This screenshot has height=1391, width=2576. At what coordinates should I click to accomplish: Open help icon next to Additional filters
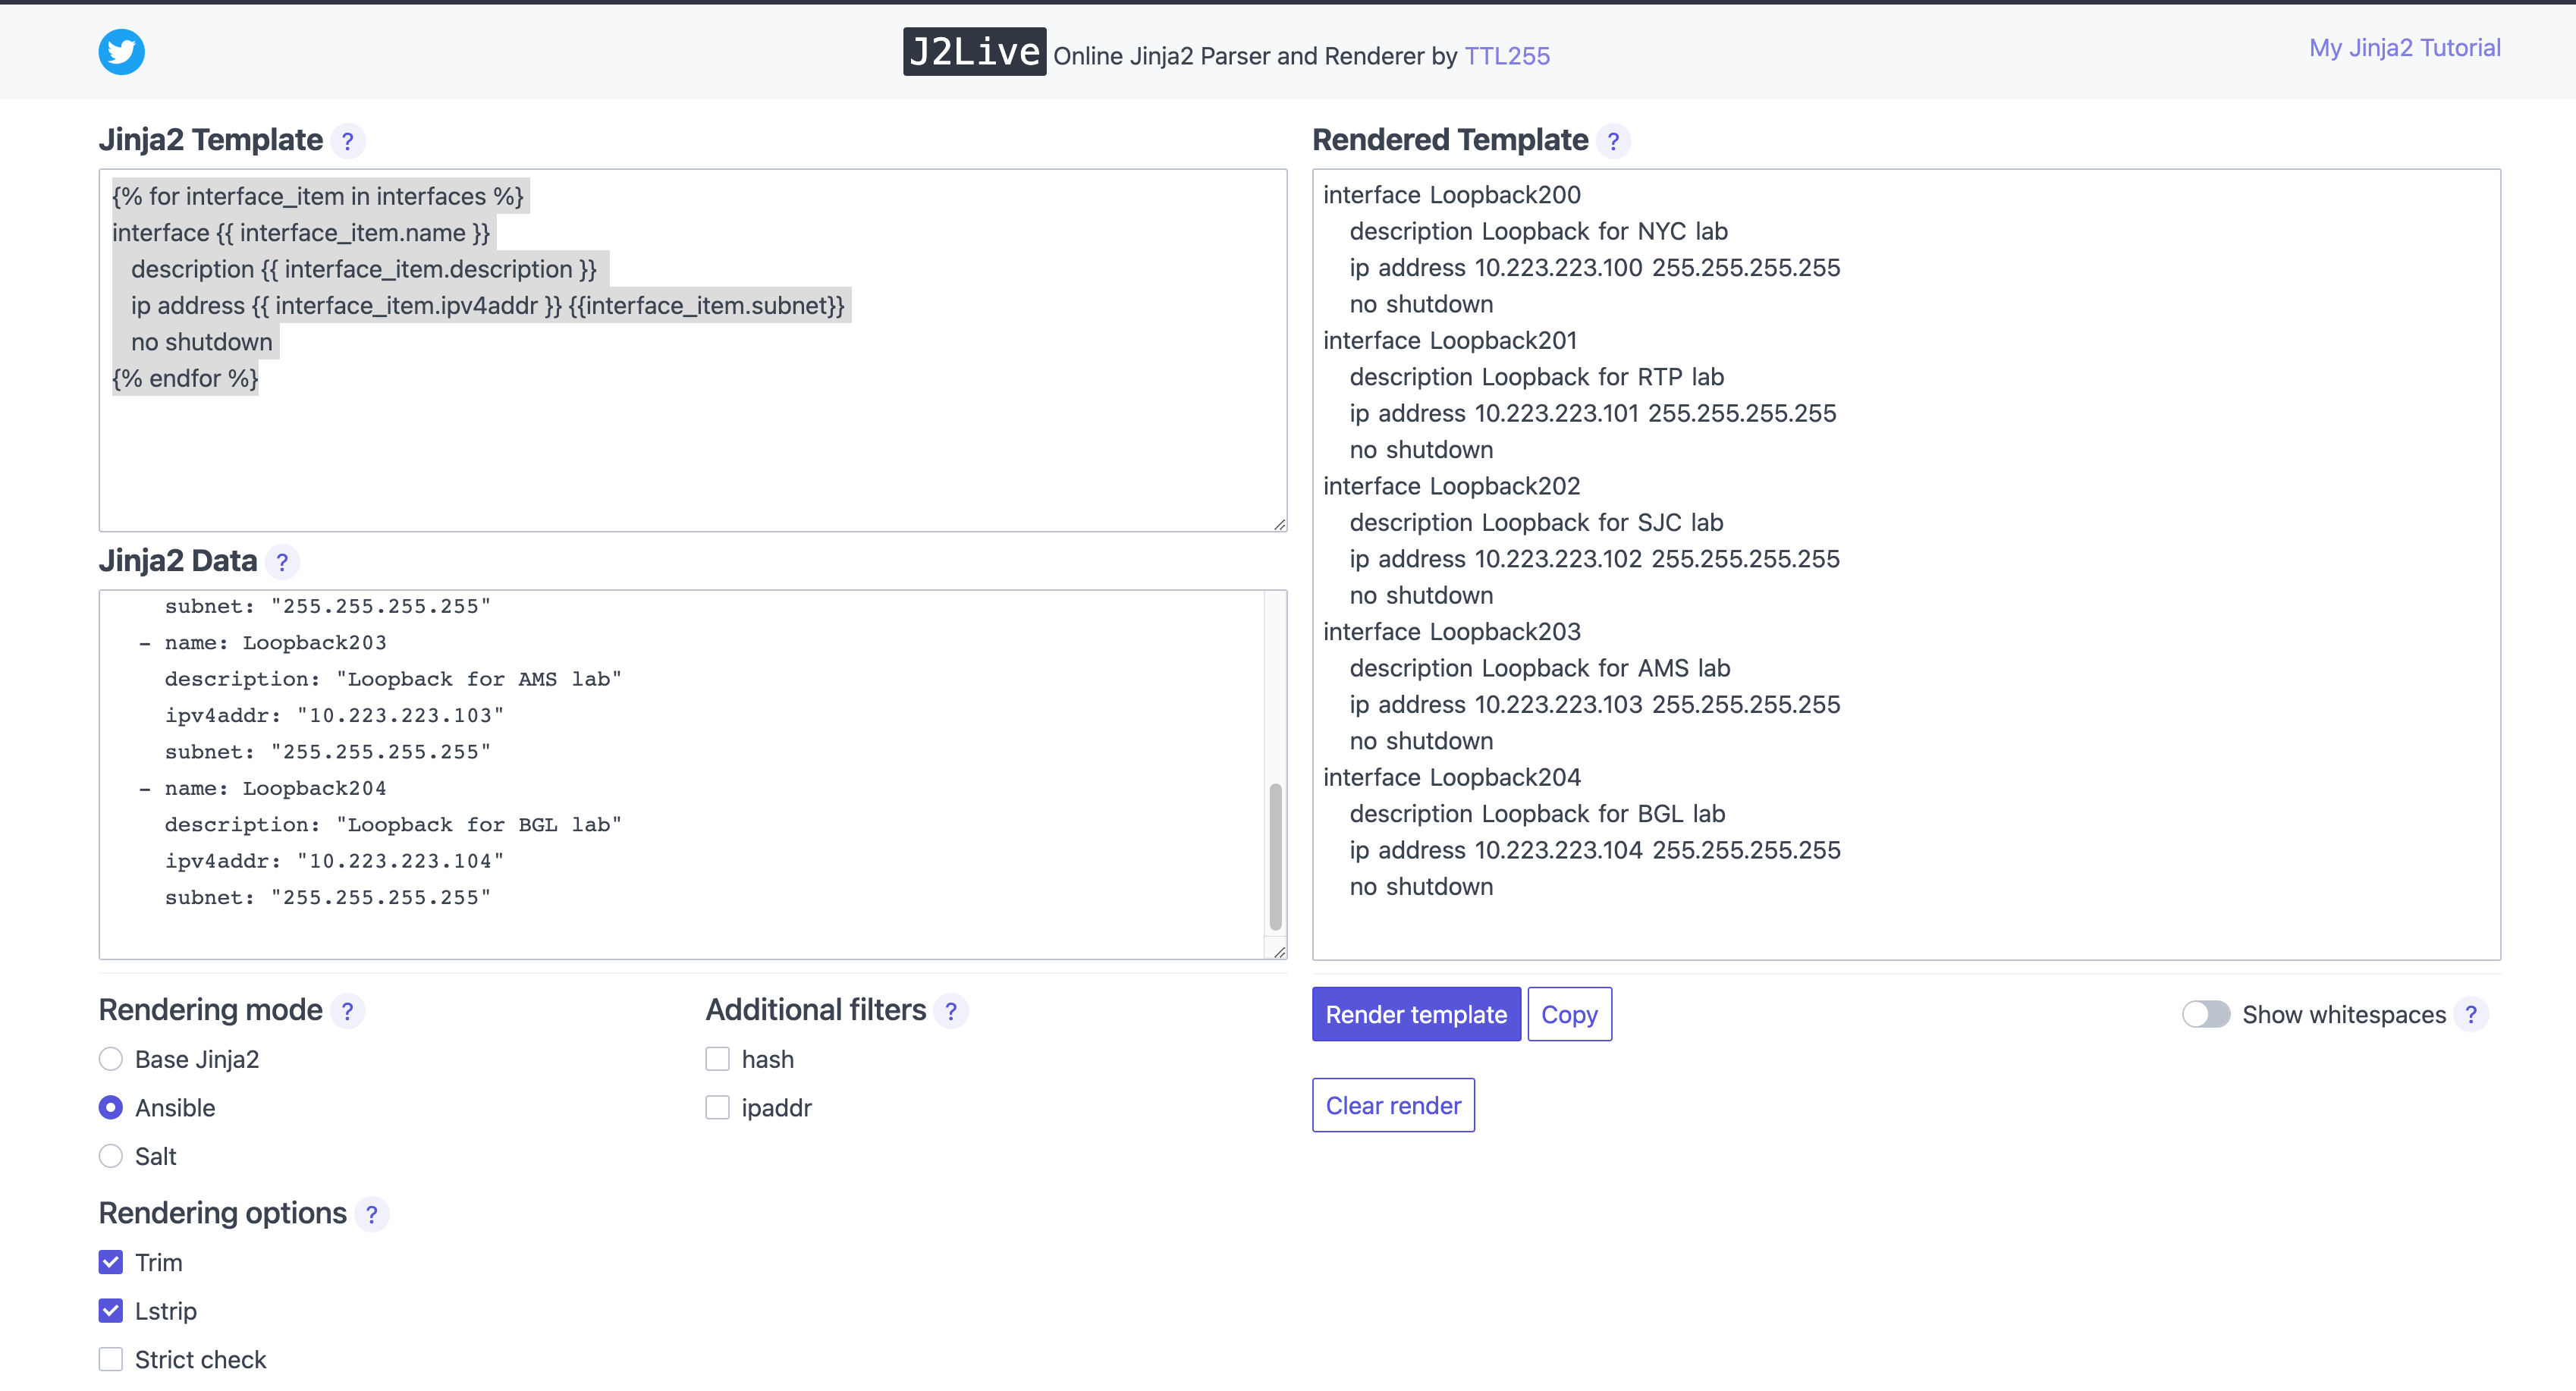click(x=950, y=1011)
